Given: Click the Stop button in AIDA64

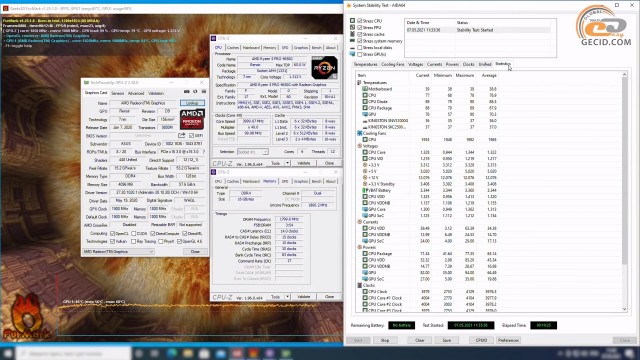Looking at the screenshot, I should (x=385, y=340).
